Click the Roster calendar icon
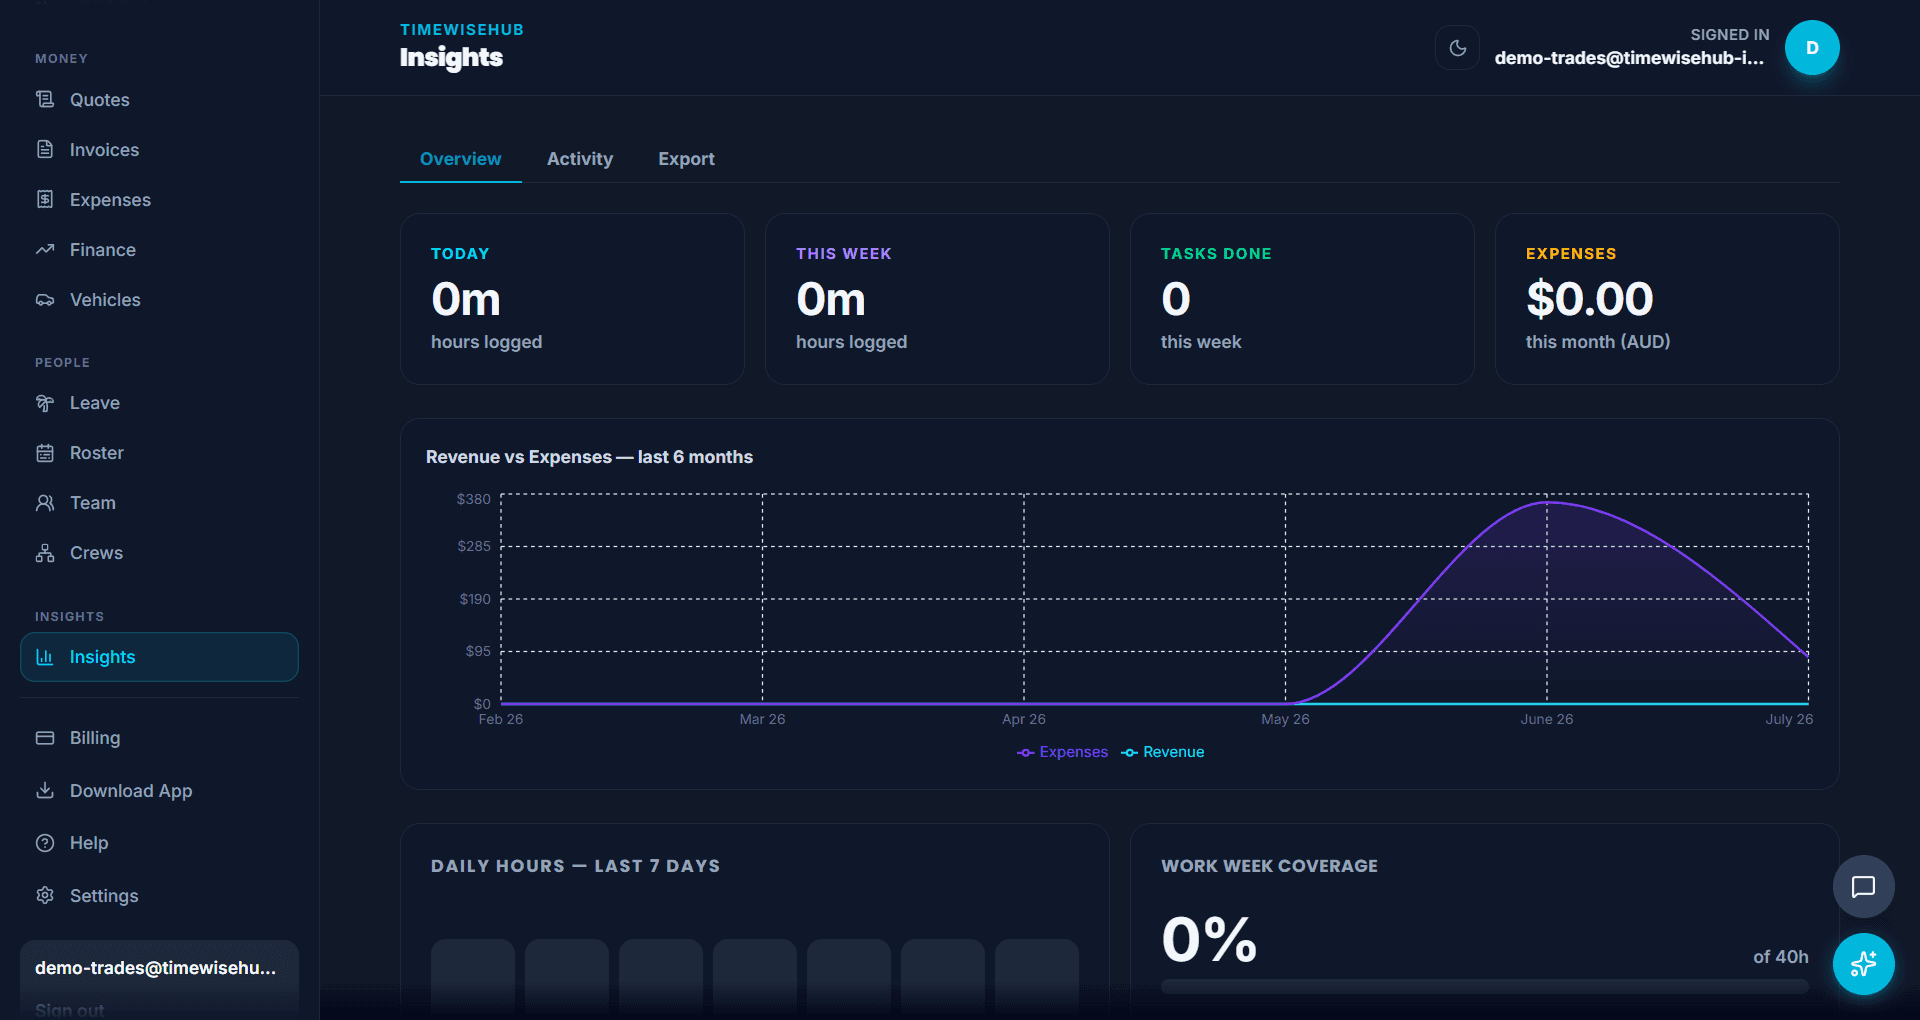Viewport: 1920px width, 1020px height. point(45,453)
